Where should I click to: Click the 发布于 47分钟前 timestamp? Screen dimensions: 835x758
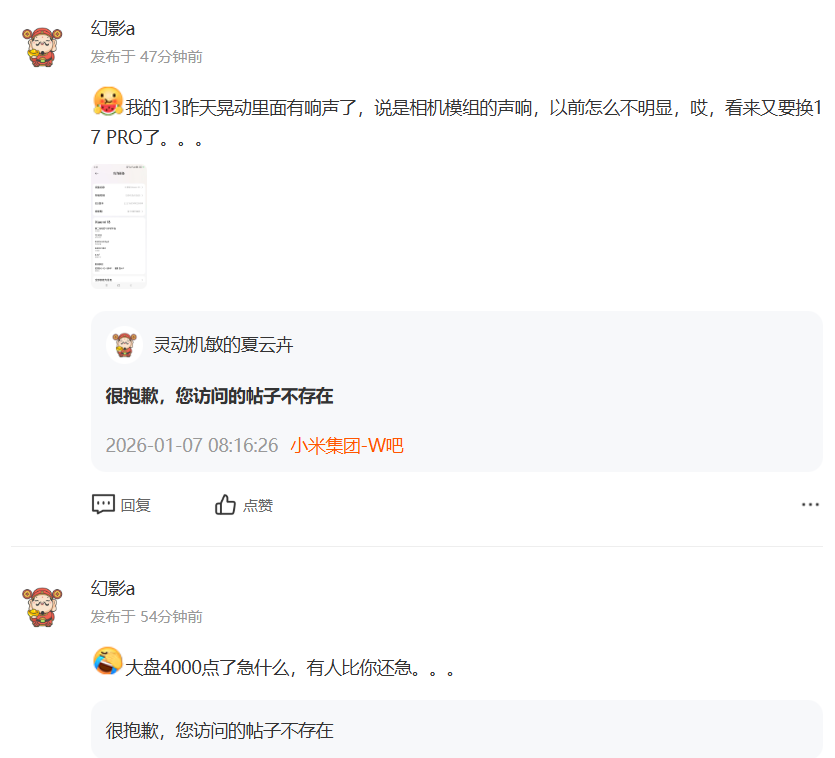146,56
